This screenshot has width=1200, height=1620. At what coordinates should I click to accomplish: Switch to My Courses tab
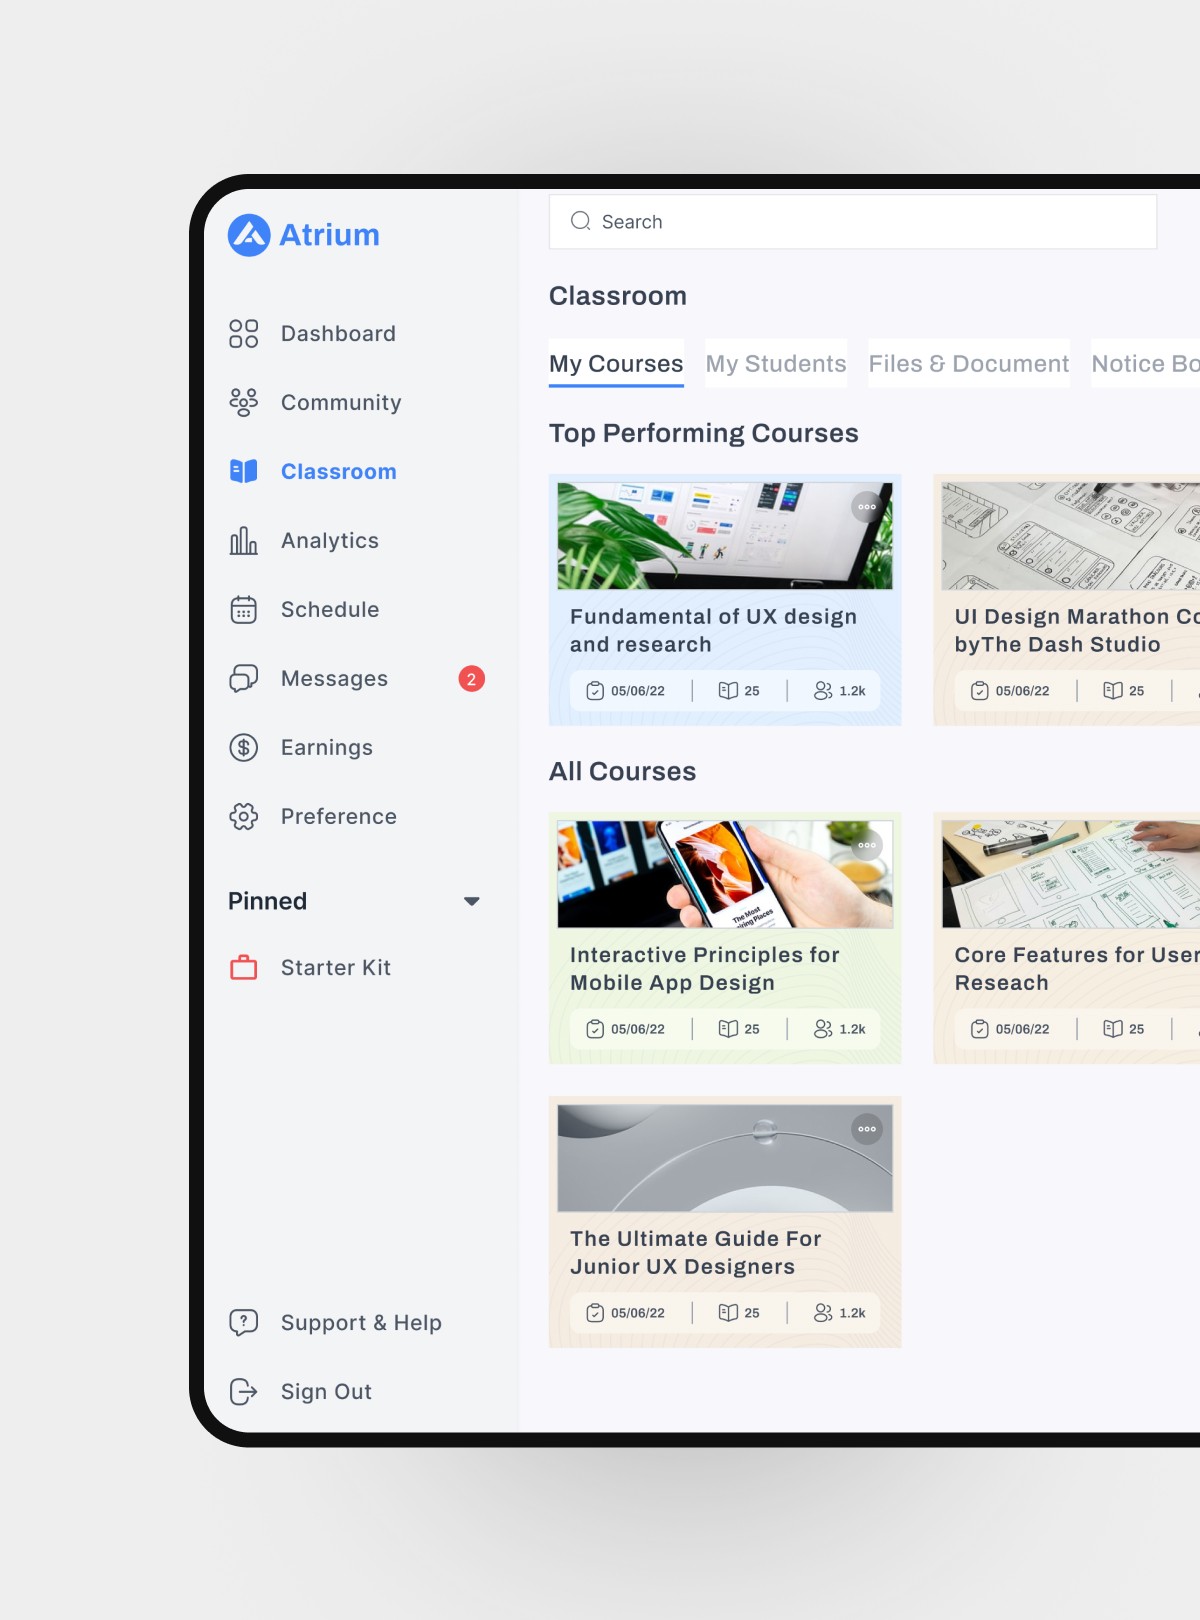[x=616, y=364]
